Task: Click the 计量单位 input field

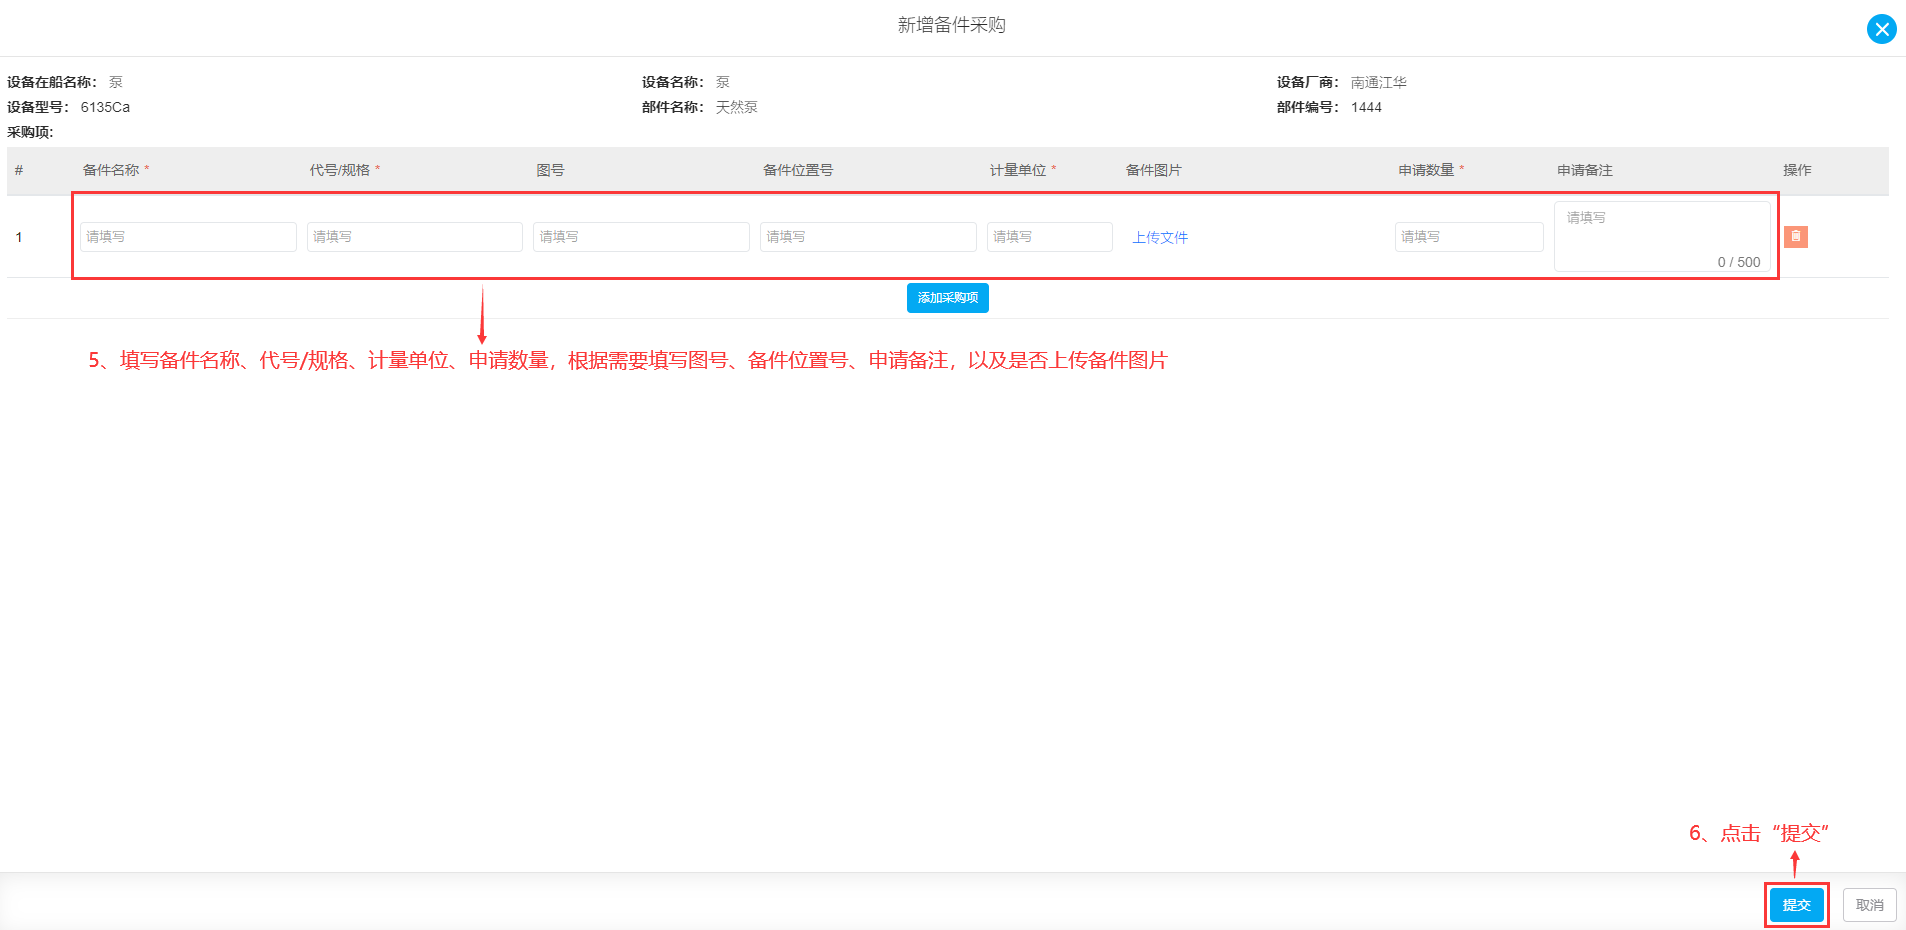Action: [x=1050, y=237]
